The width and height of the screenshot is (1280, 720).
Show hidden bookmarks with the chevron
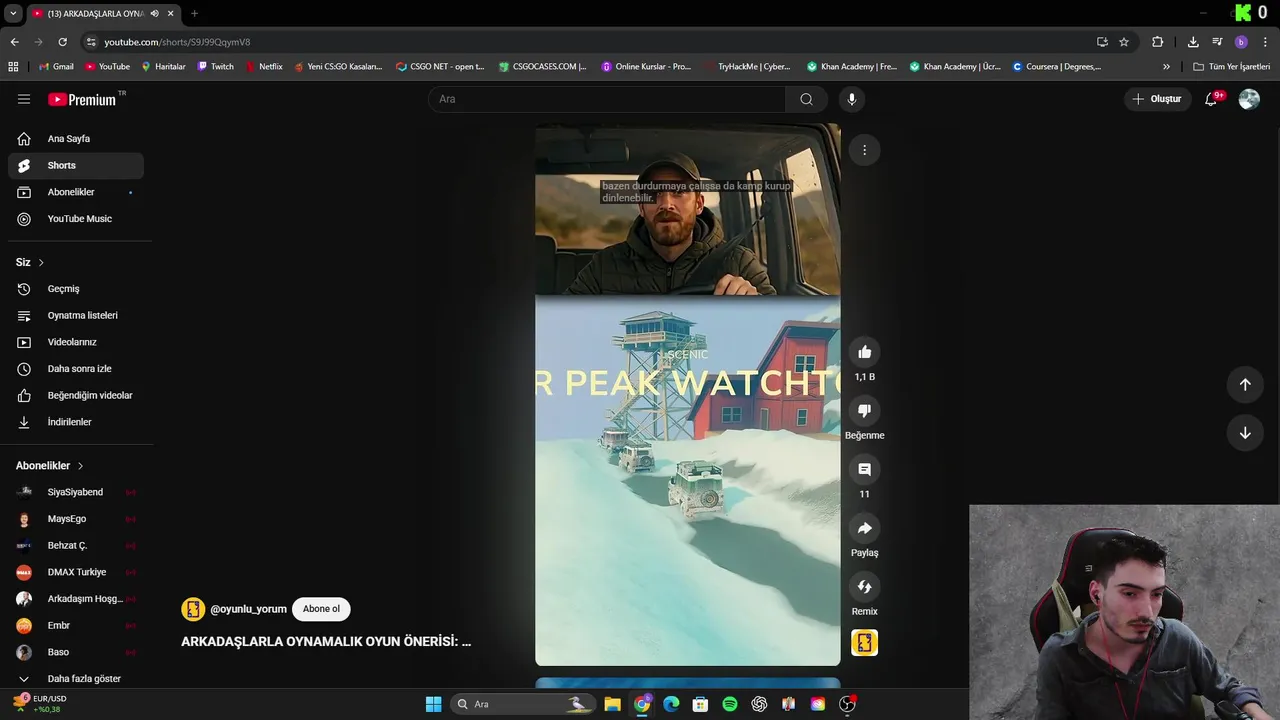(x=1166, y=67)
